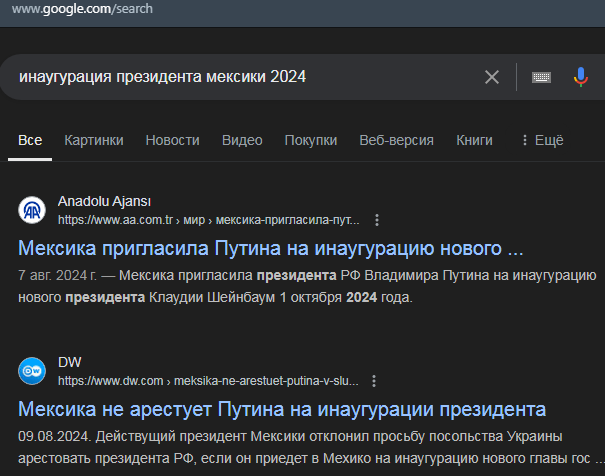Open the DW result options menu

pos(373,381)
